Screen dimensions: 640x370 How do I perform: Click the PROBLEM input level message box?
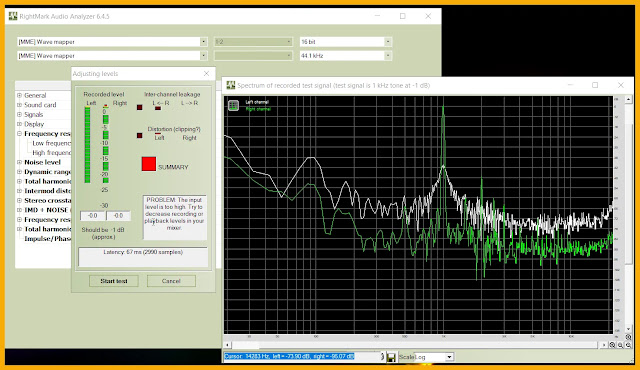[175, 217]
